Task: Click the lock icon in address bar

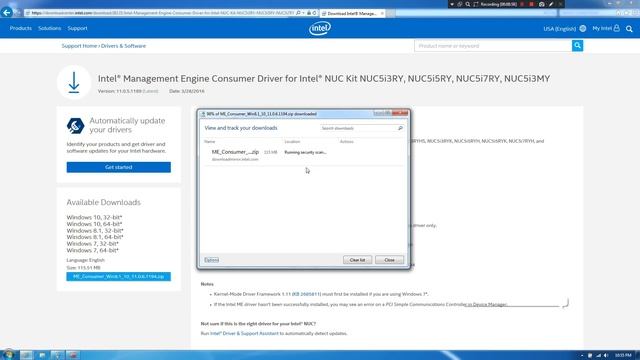Action: 309,13
